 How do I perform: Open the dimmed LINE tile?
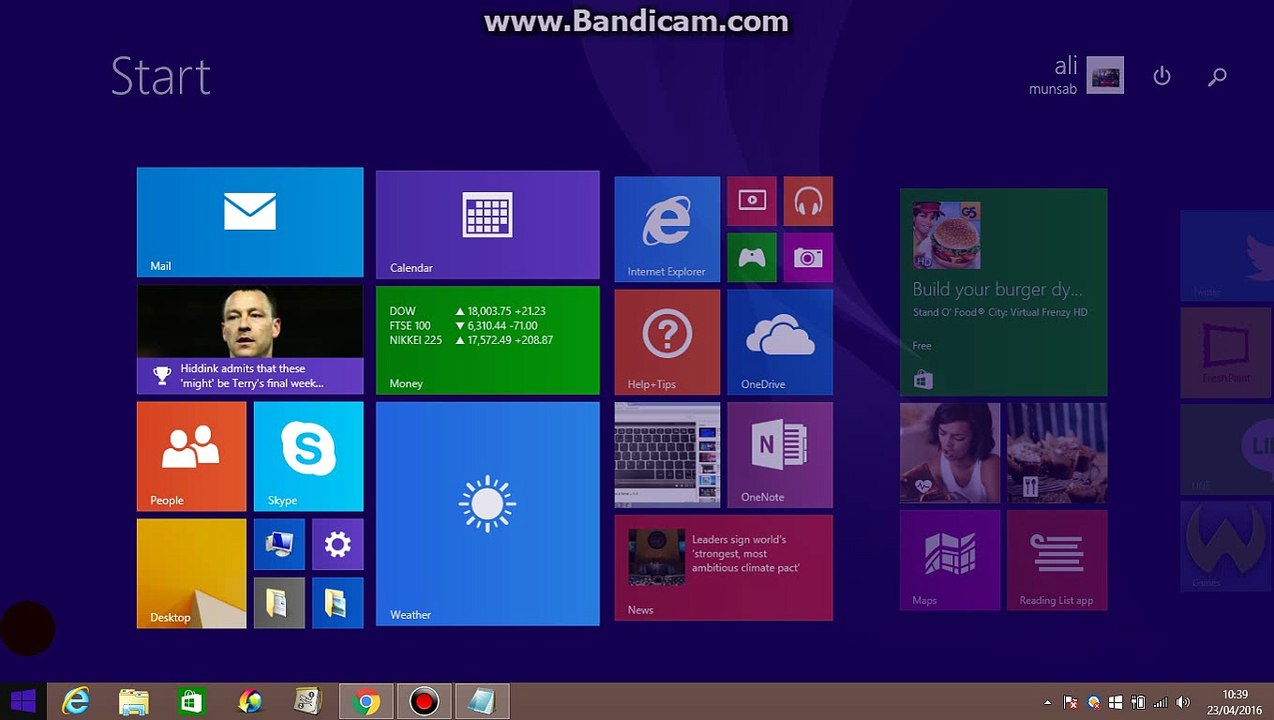coord(1227,450)
